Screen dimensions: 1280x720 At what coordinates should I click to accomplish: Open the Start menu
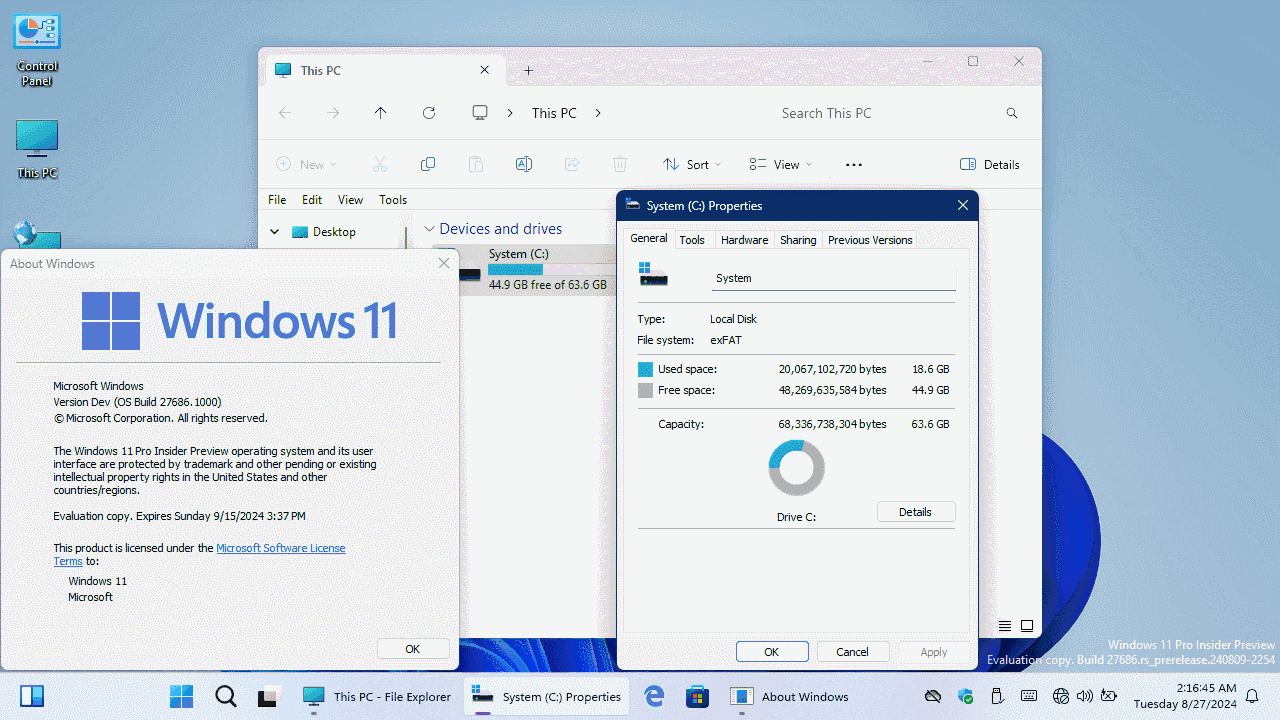click(181, 696)
